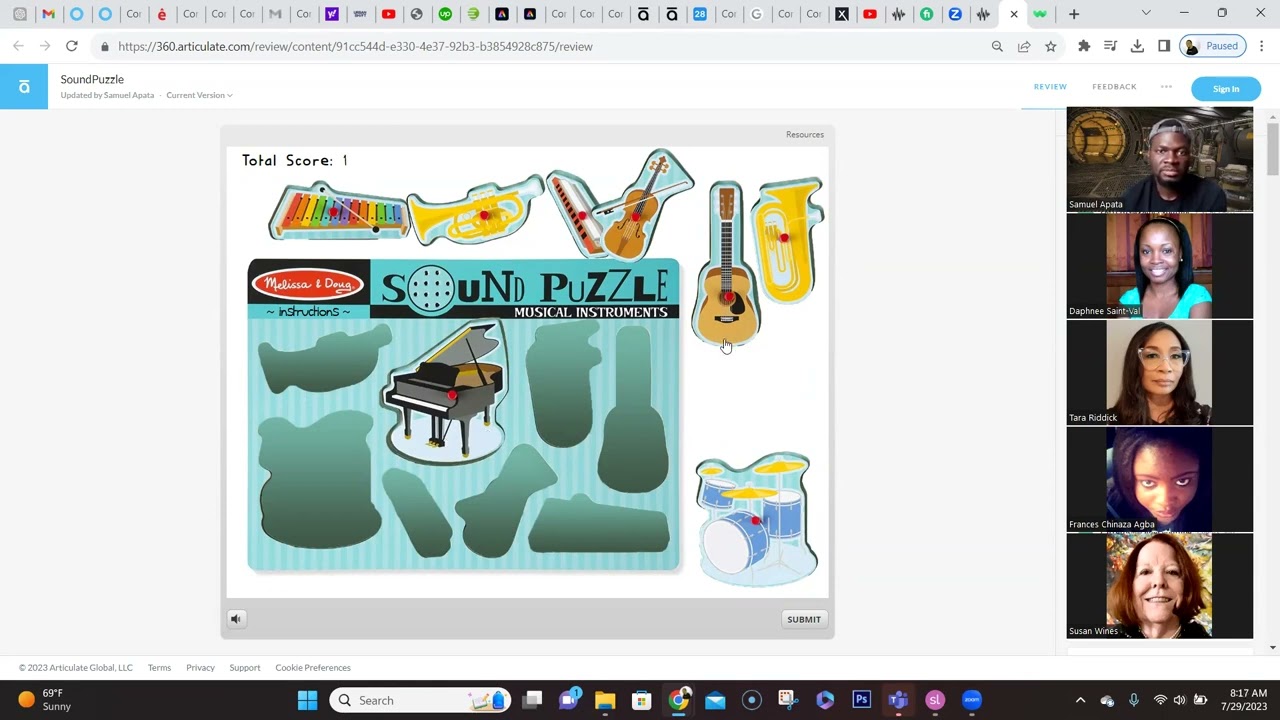Viewport: 1280px width, 720px height.
Task: Reload the page in Chrome
Action: click(x=72, y=46)
